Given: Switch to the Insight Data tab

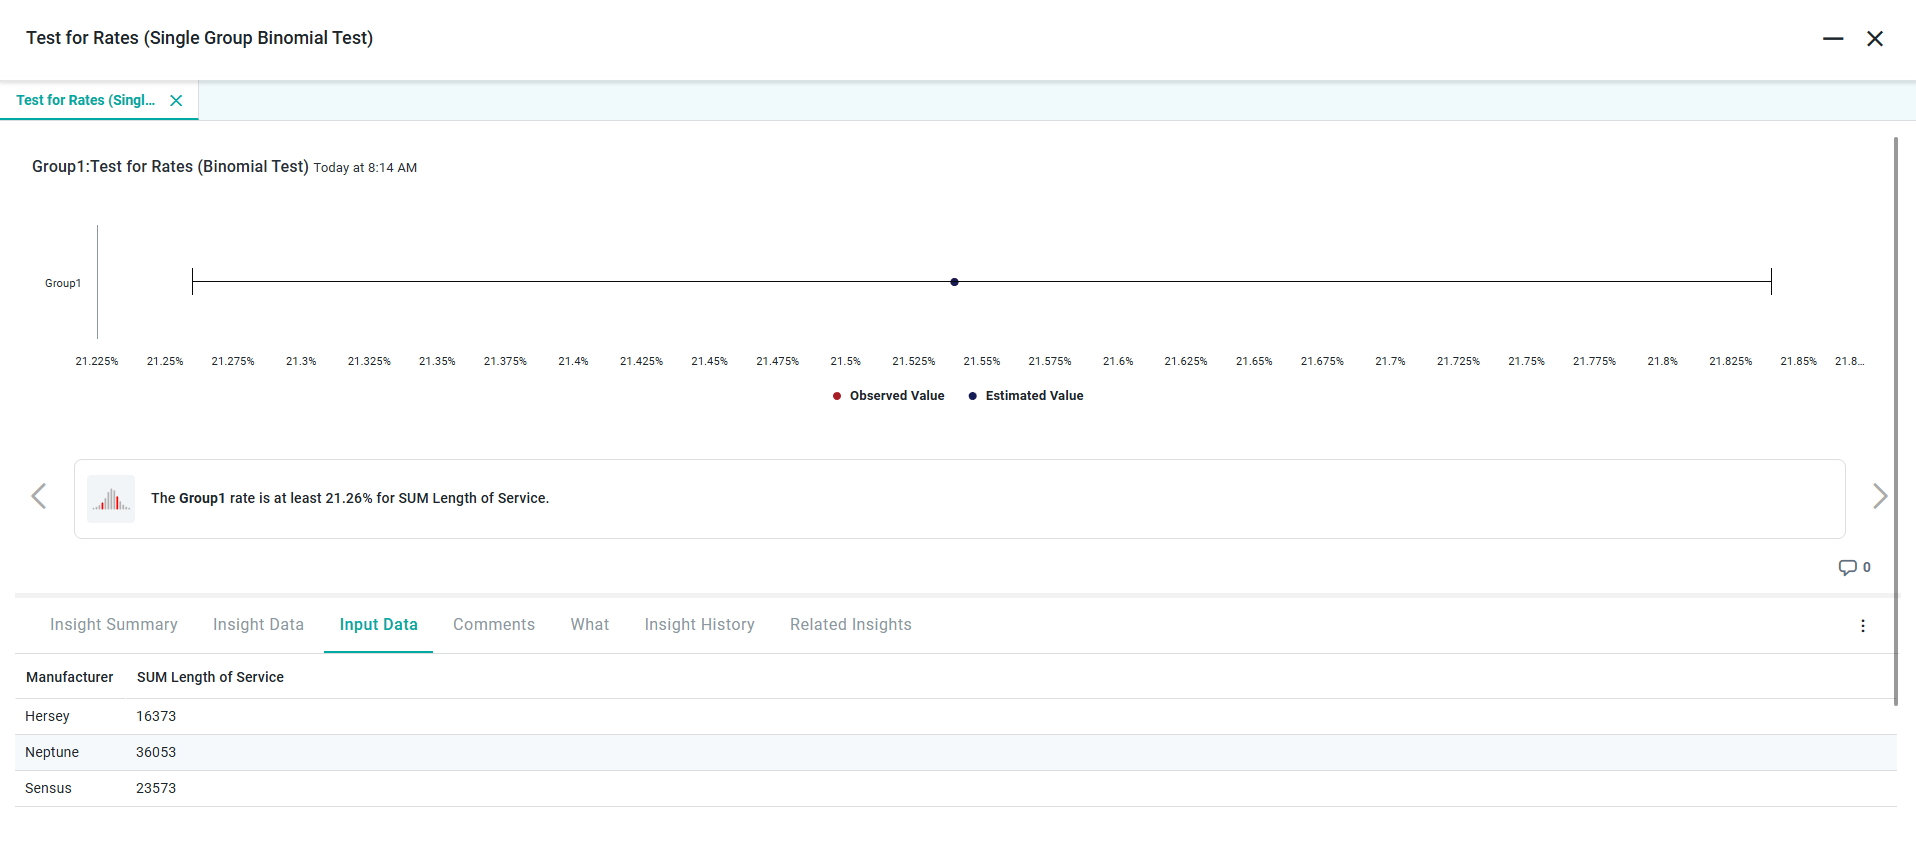Looking at the screenshot, I should coord(258,625).
